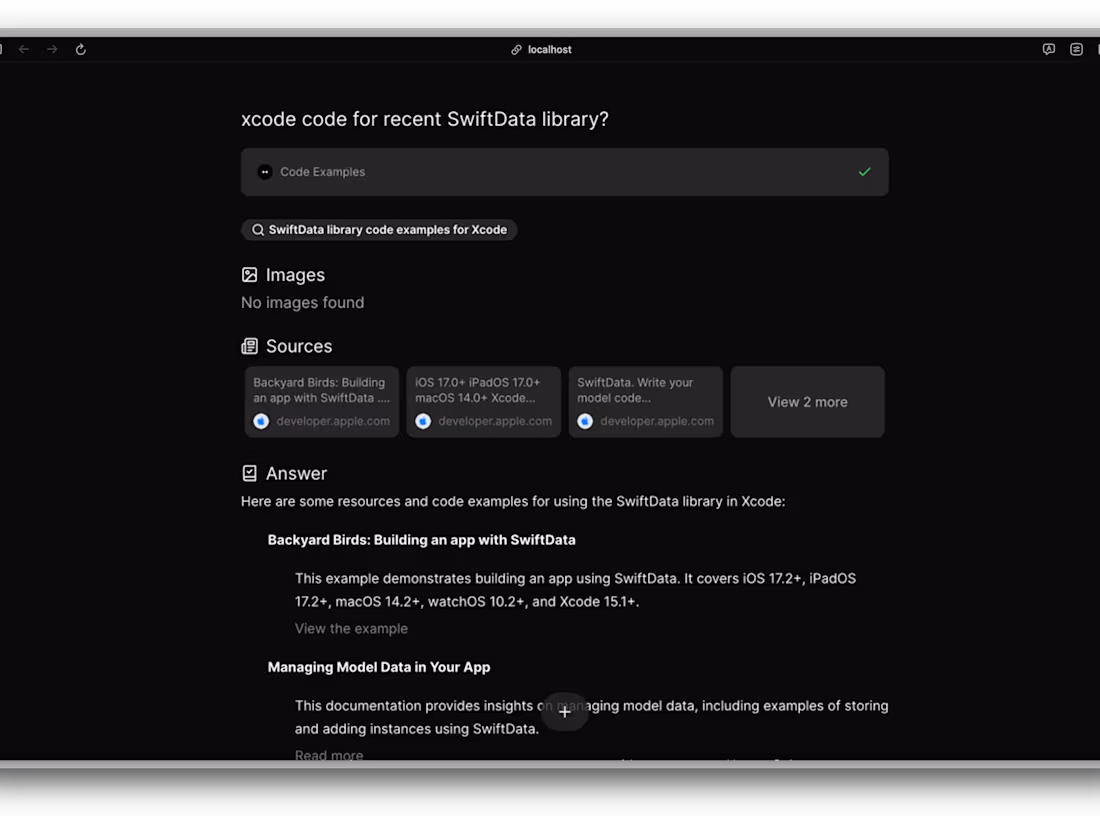Click the green checkmark on Code Examples
The height and width of the screenshot is (825, 1100).
point(865,171)
